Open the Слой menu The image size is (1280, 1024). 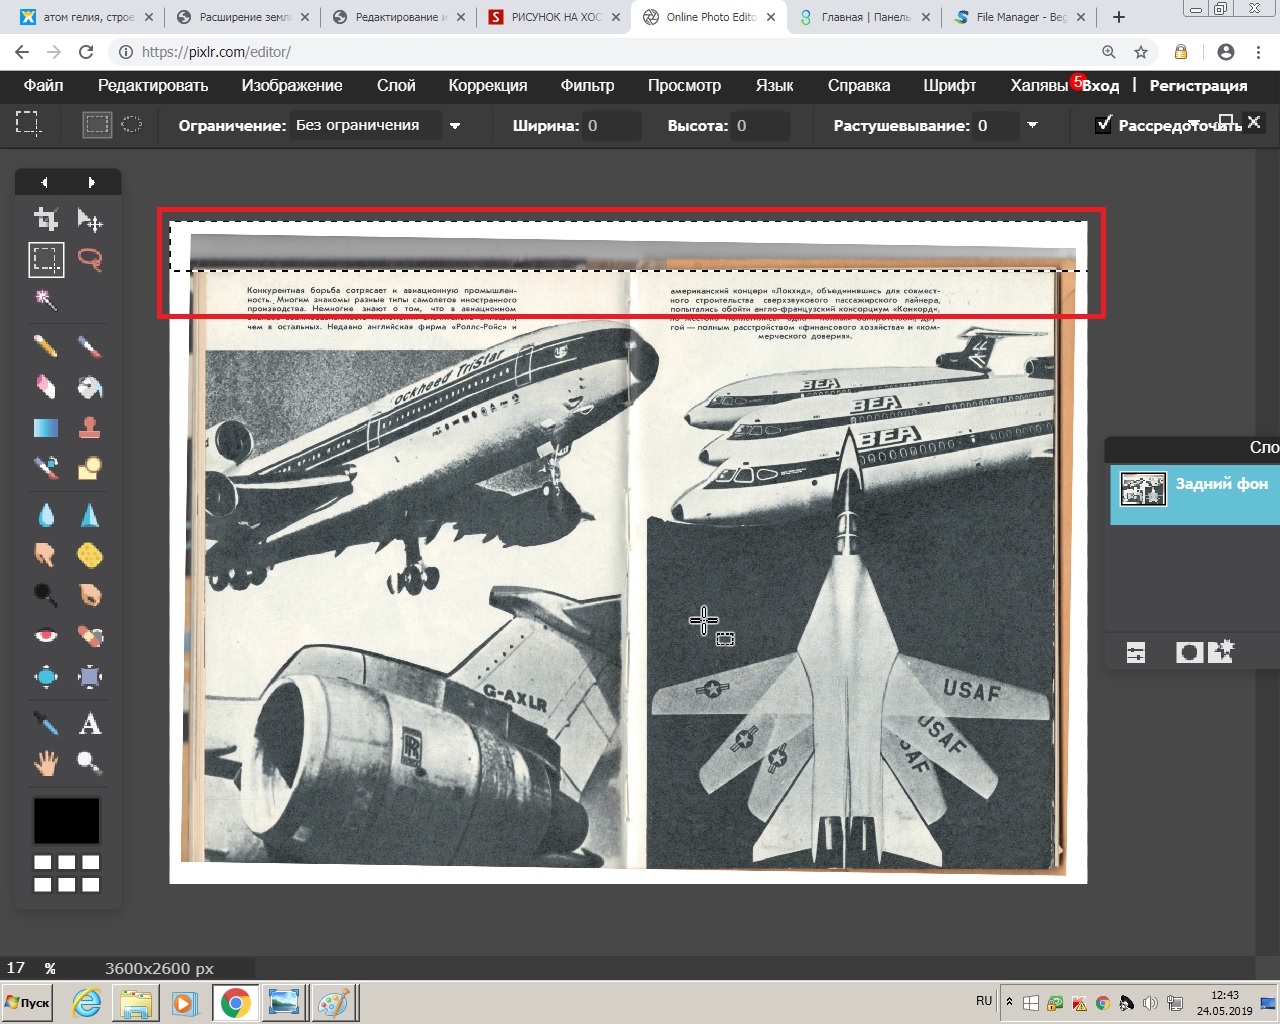396,85
